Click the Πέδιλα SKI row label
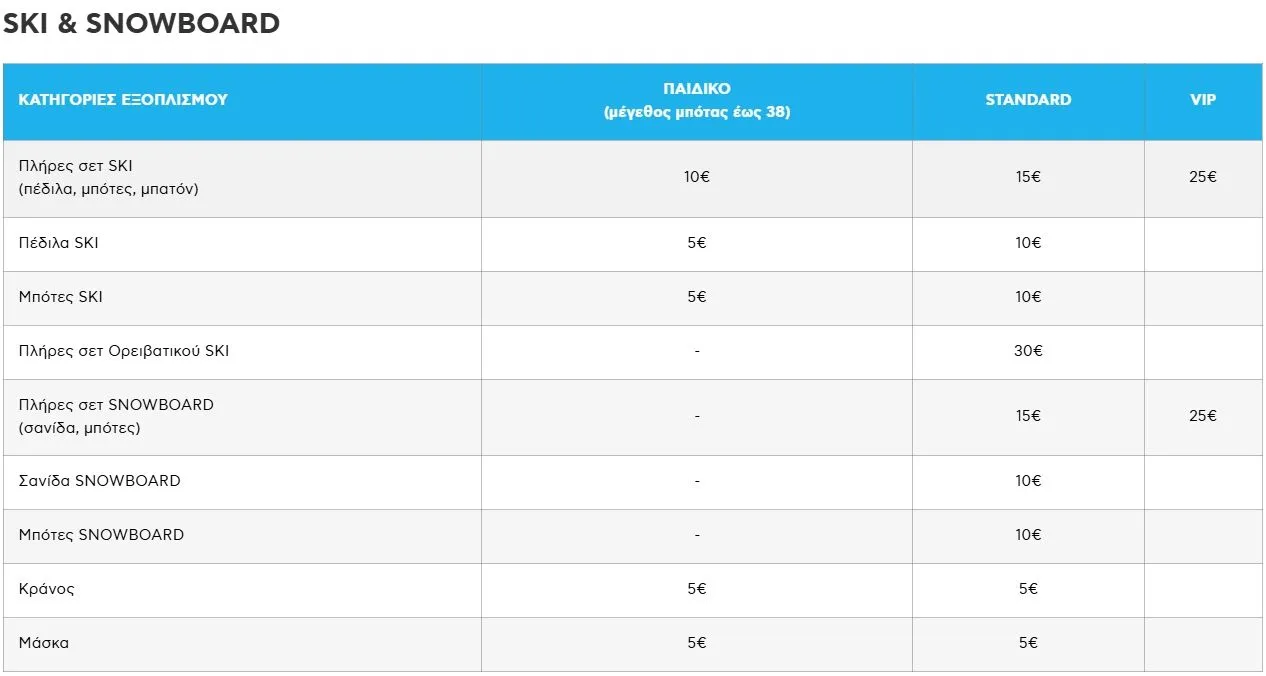Viewport: 1266px width, 676px height. [59, 243]
